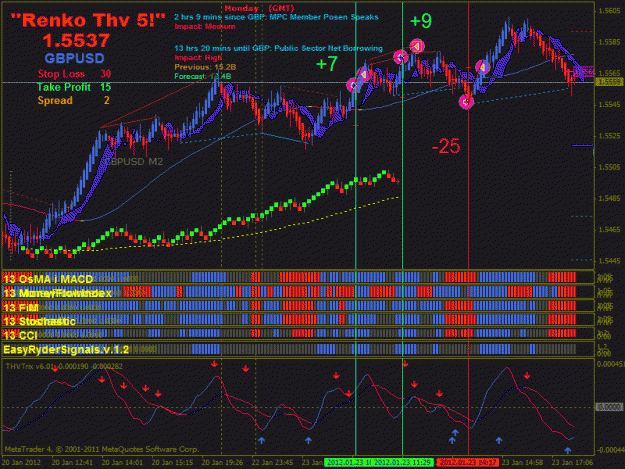Open the Public Sector Net Borrowing news line
Screen dimensions: 625x469
coord(278,48)
